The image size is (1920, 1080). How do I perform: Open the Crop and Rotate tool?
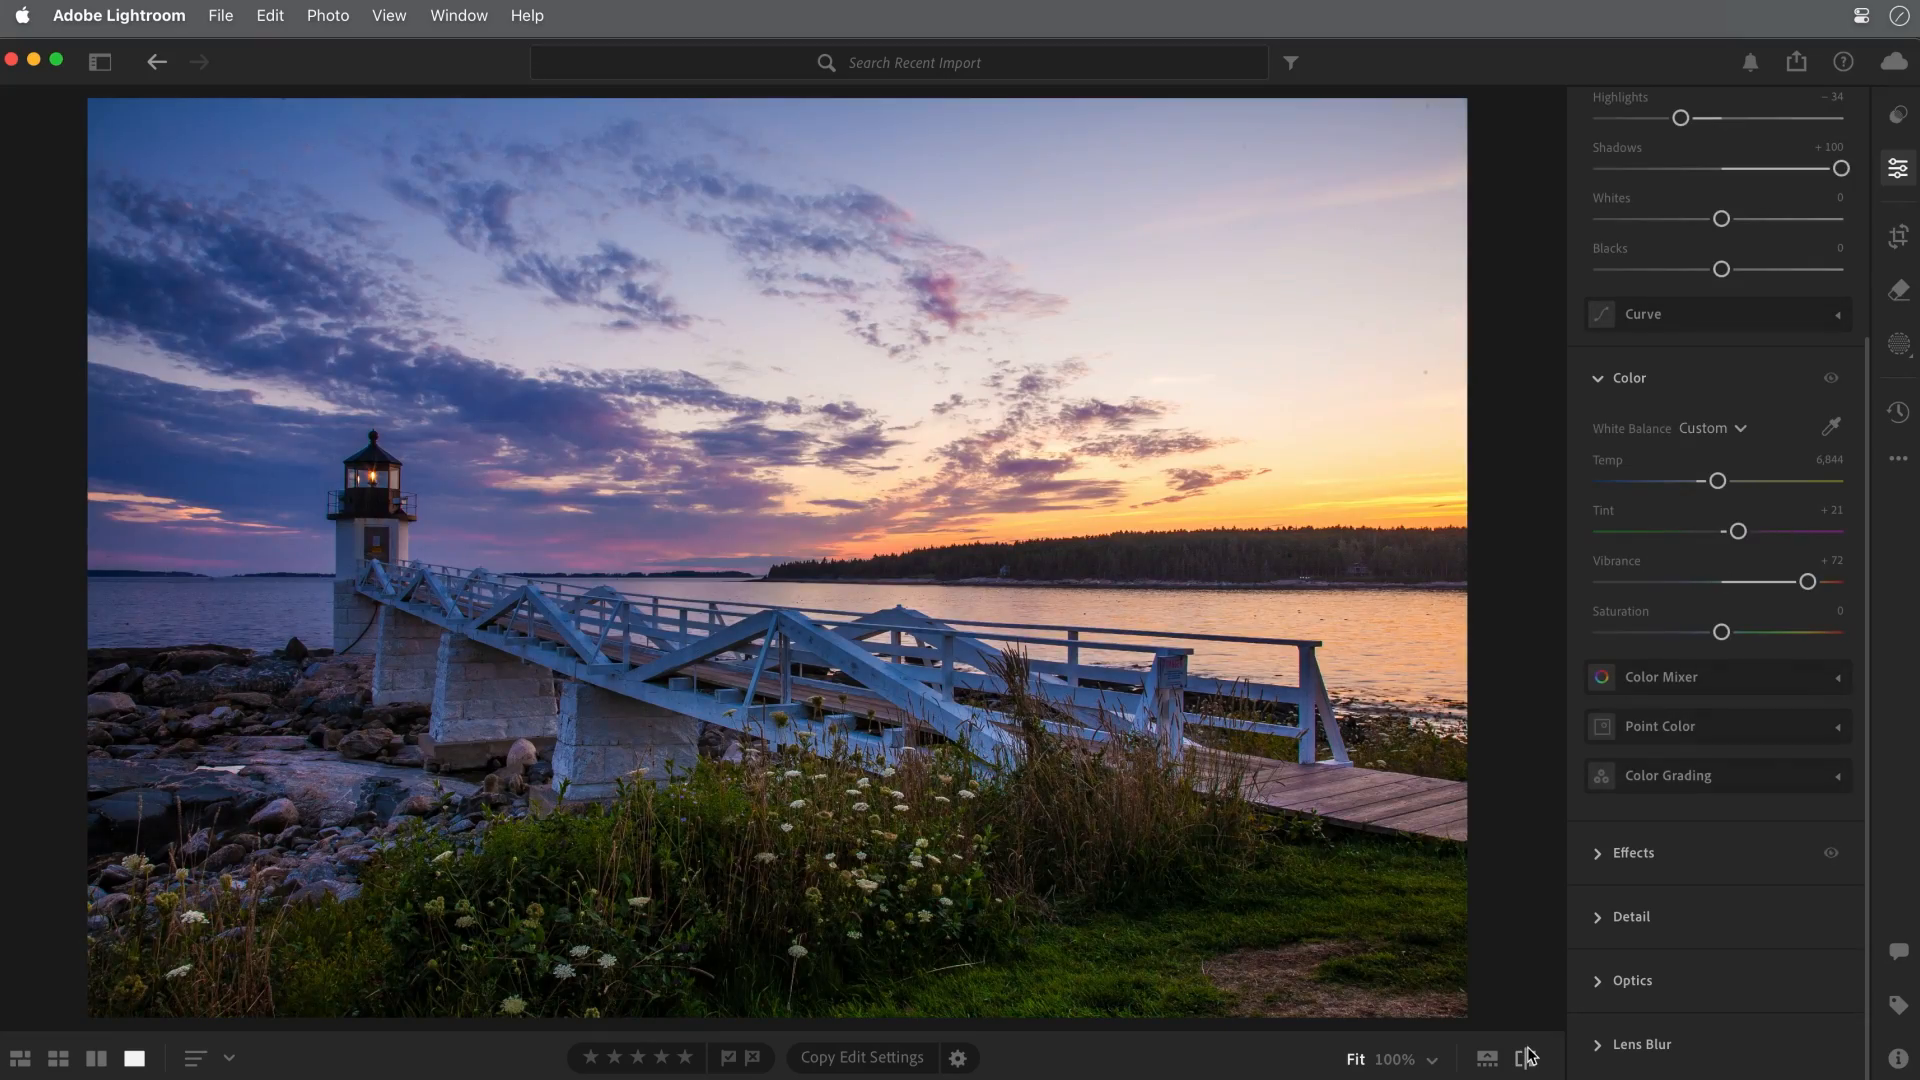(1898, 237)
